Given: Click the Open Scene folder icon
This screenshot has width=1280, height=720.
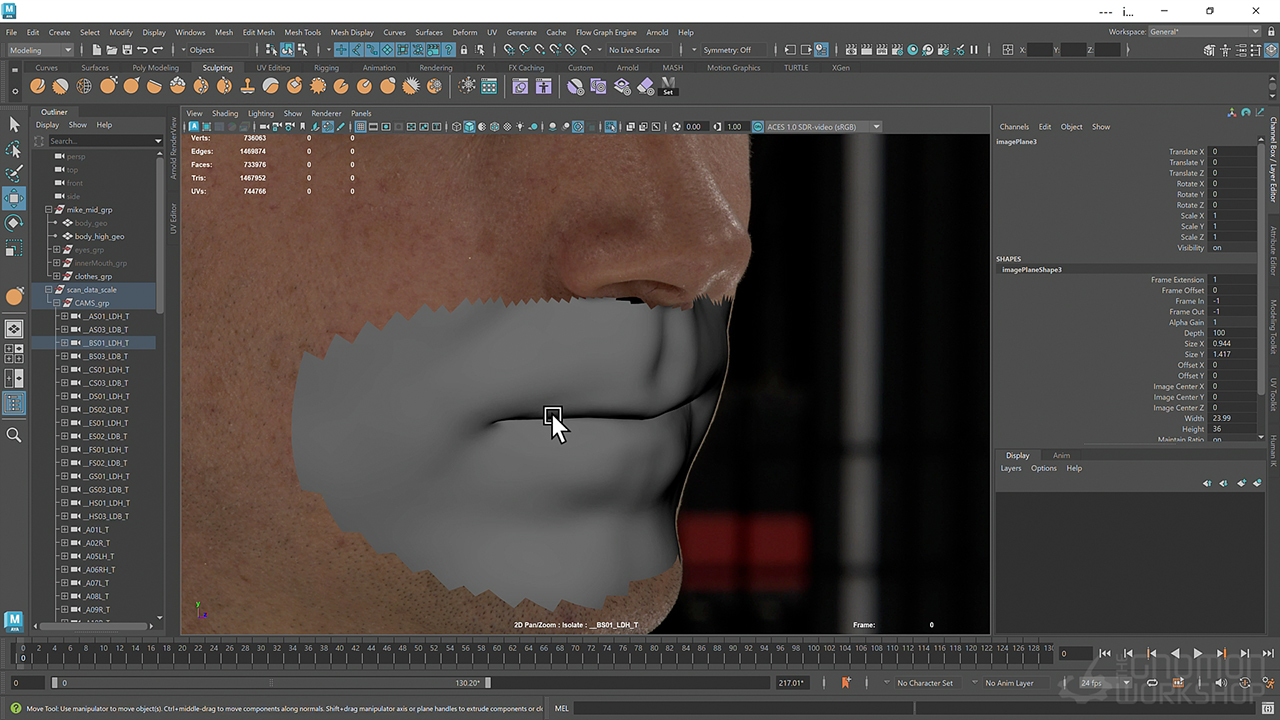Looking at the screenshot, I should tap(111, 50).
